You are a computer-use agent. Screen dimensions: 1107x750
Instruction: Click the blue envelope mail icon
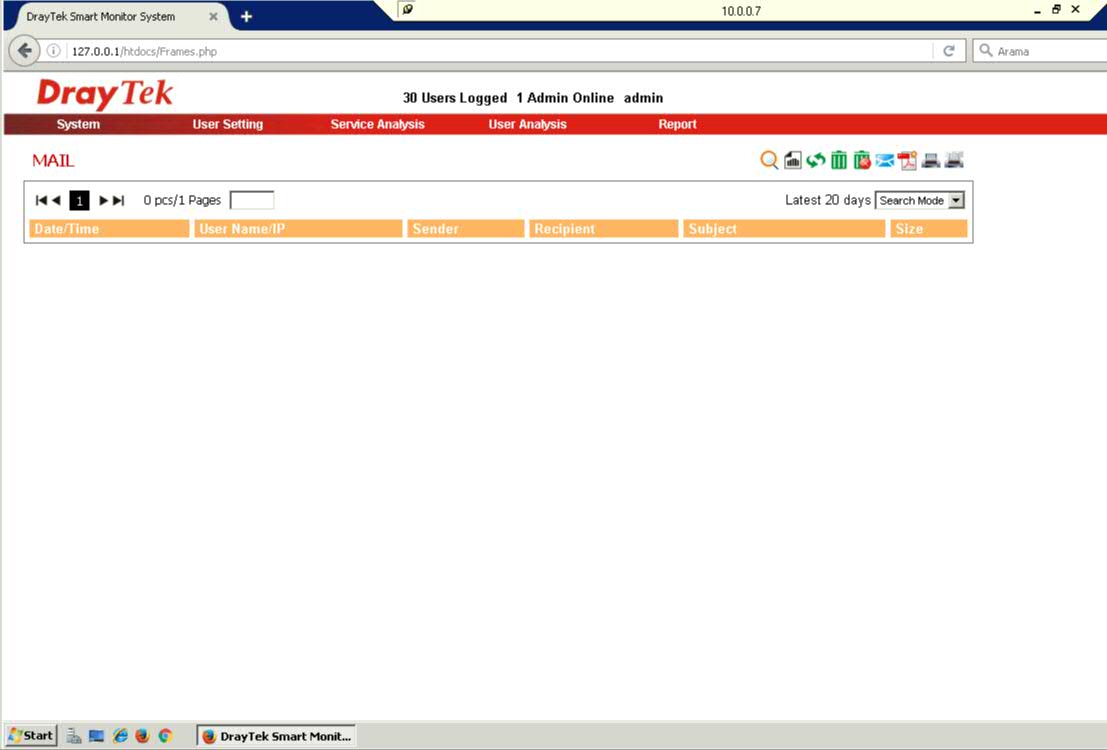point(885,160)
